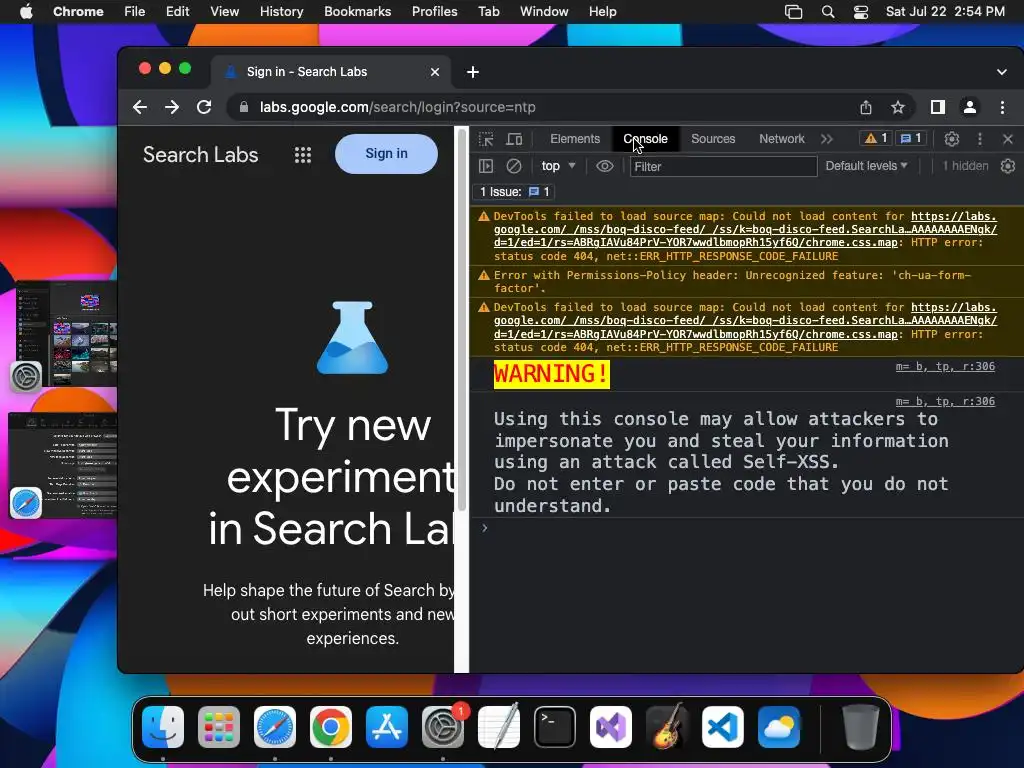The height and width of the screenshot is (768, 1024).
Task: Open the Chrome three-dot menu
Action: pos(1002,107)
